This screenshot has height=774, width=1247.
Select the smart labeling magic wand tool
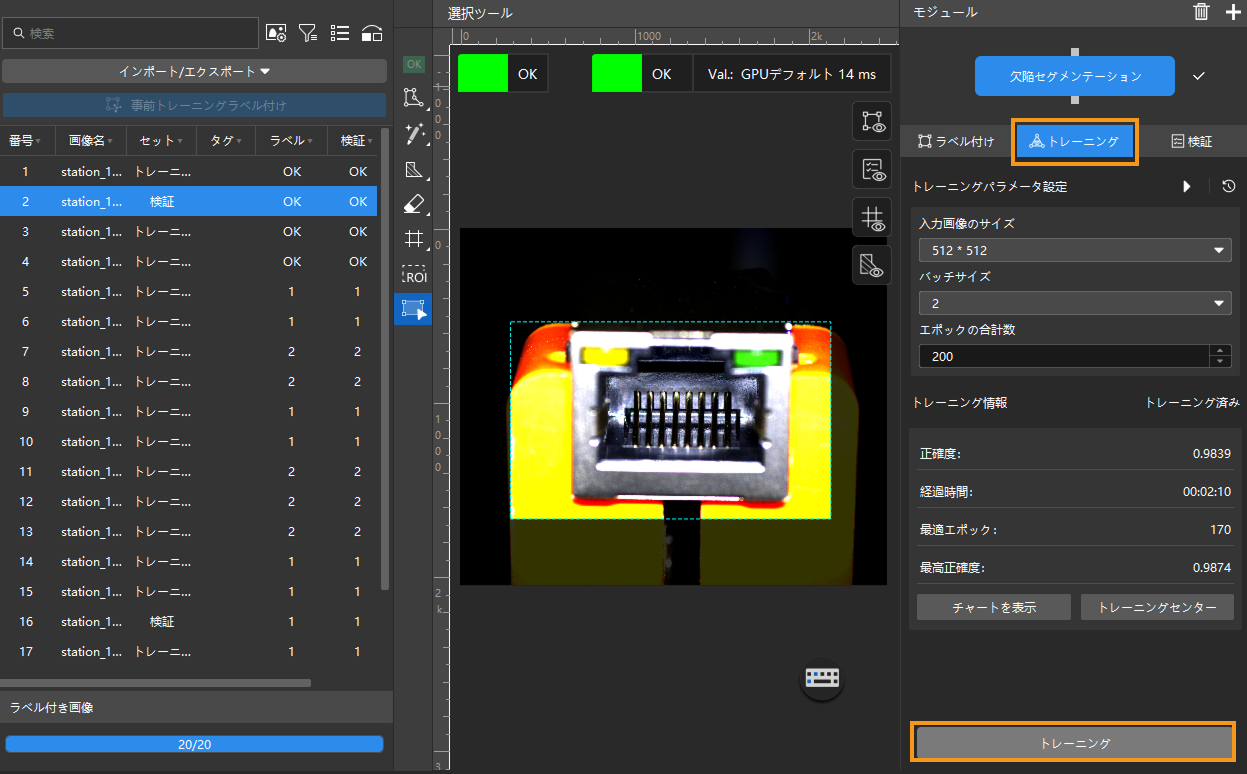click(412, 133)
